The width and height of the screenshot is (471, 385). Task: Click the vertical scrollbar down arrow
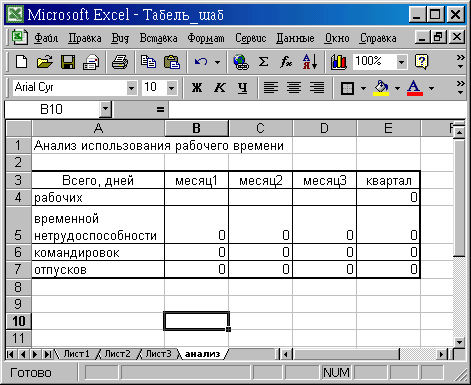point(460,342)
